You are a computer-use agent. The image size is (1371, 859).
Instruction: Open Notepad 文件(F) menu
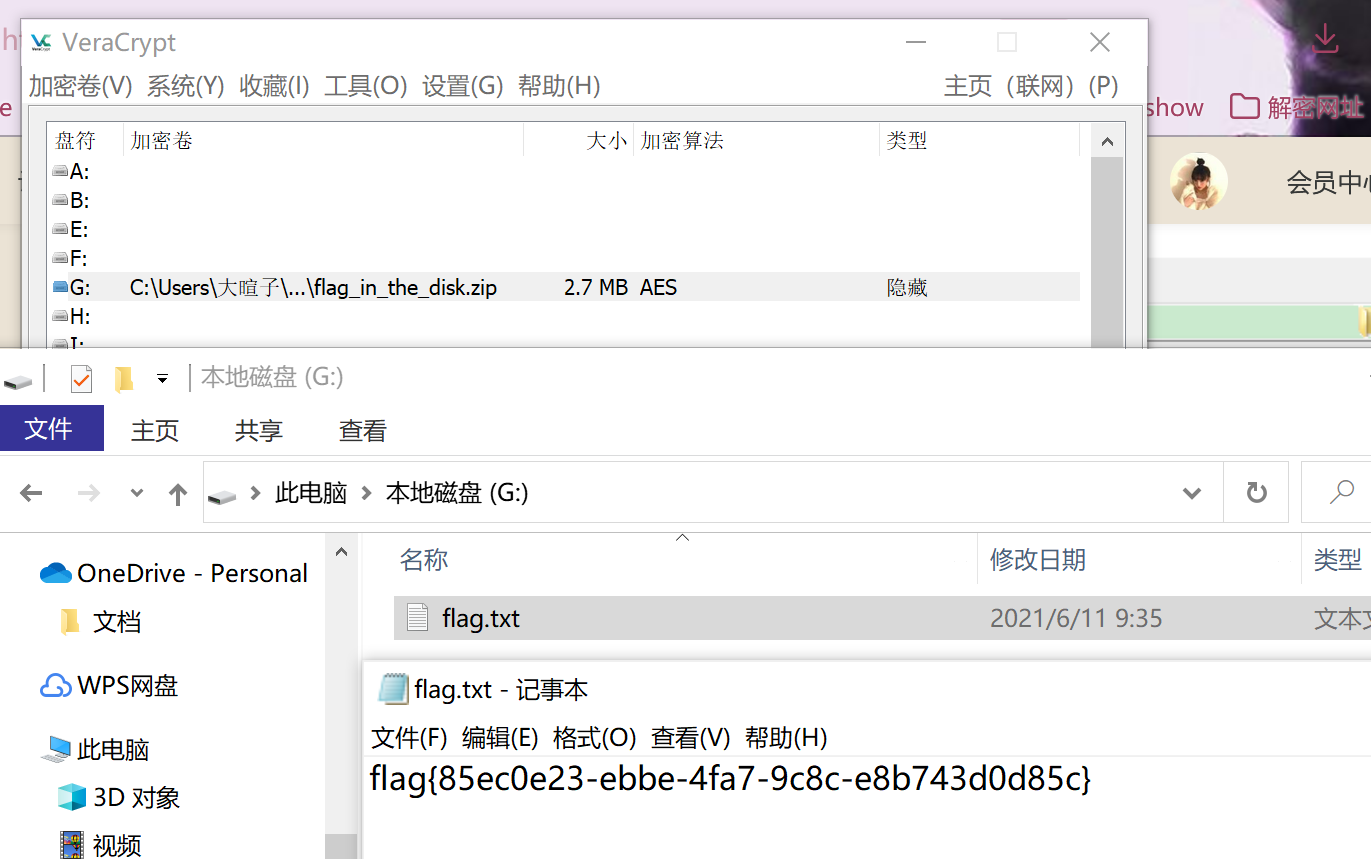point(409,738)
